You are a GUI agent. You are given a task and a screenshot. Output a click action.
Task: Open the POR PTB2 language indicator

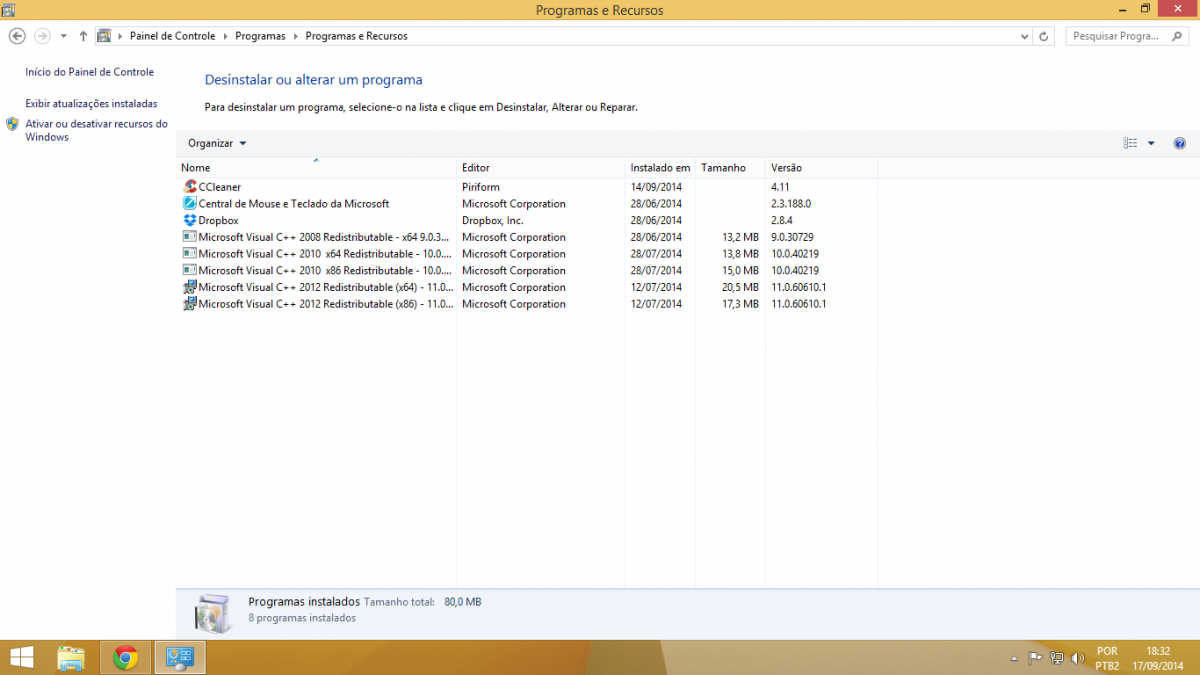coord(1107,658)
